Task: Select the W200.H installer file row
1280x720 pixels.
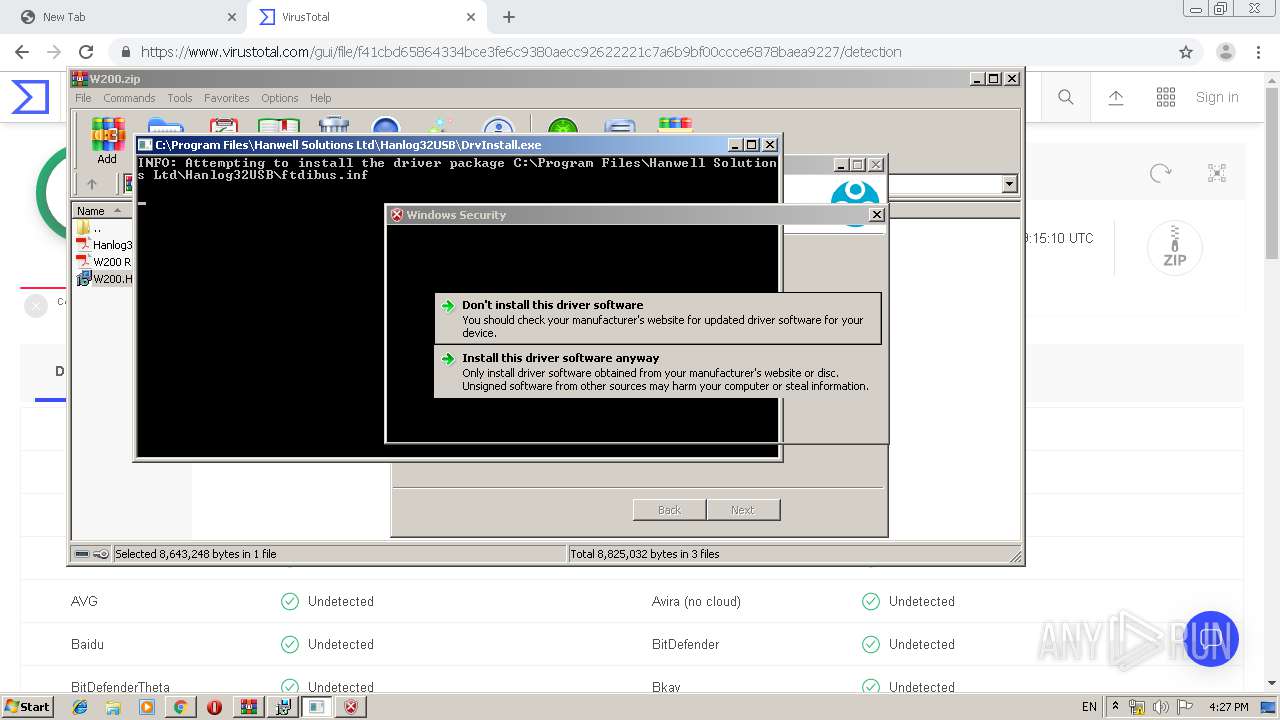Action: tap(104, 279)
